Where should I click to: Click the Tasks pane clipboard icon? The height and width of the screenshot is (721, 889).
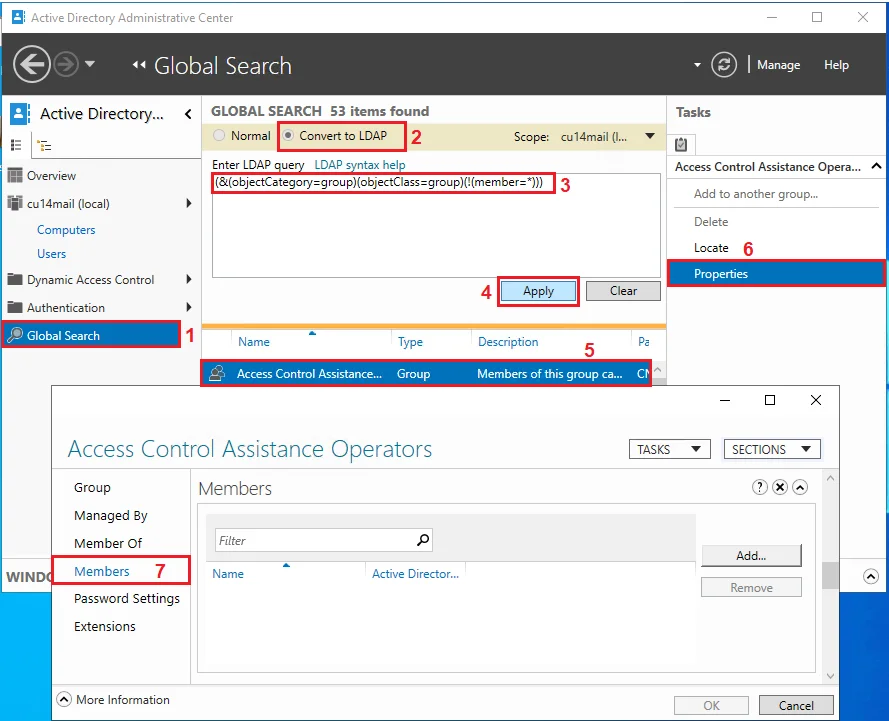click(681, 145)
